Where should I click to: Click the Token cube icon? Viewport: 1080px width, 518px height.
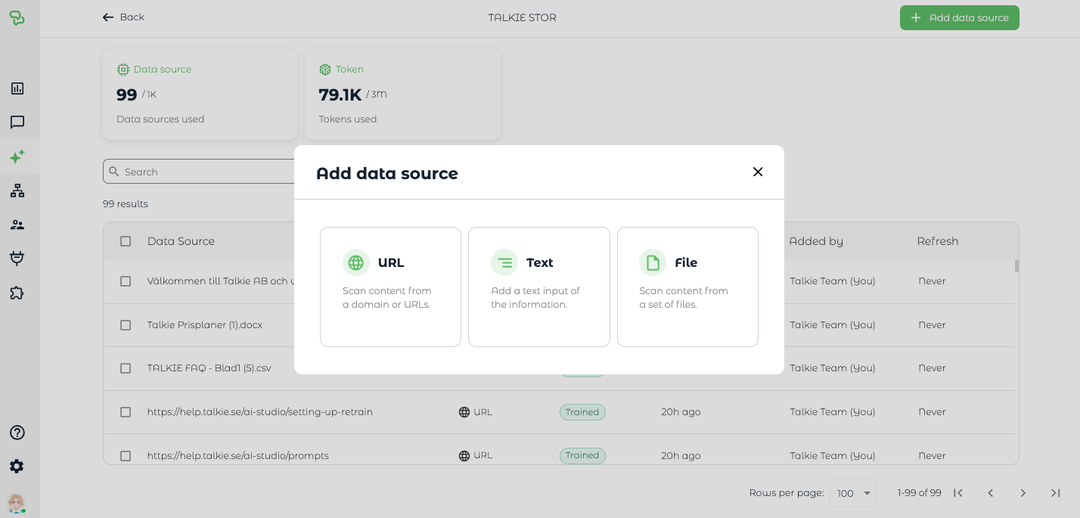tap(325, 70)
